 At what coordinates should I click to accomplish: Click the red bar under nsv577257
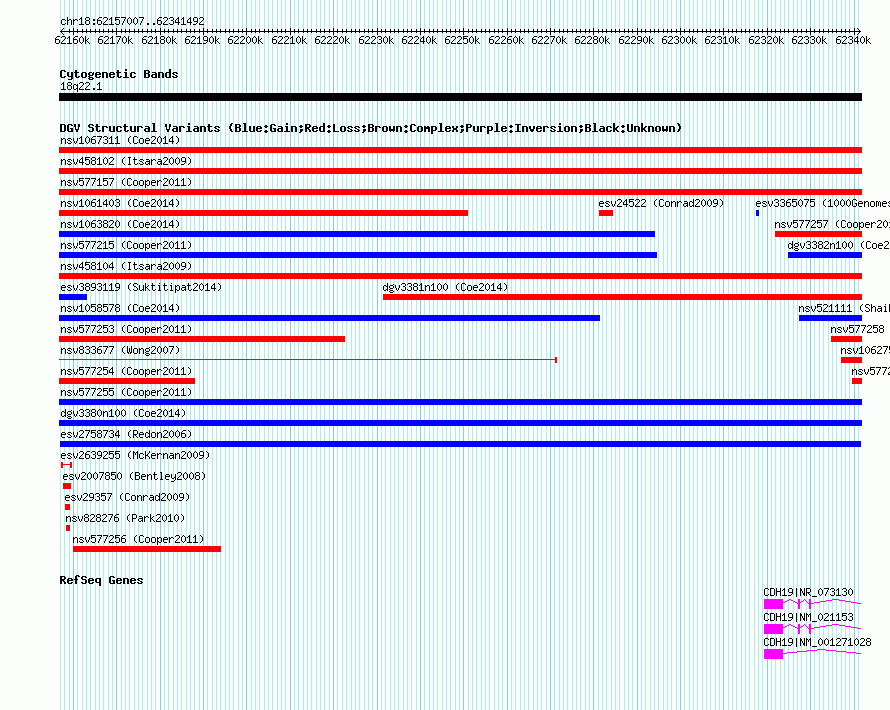click(818, 234)
